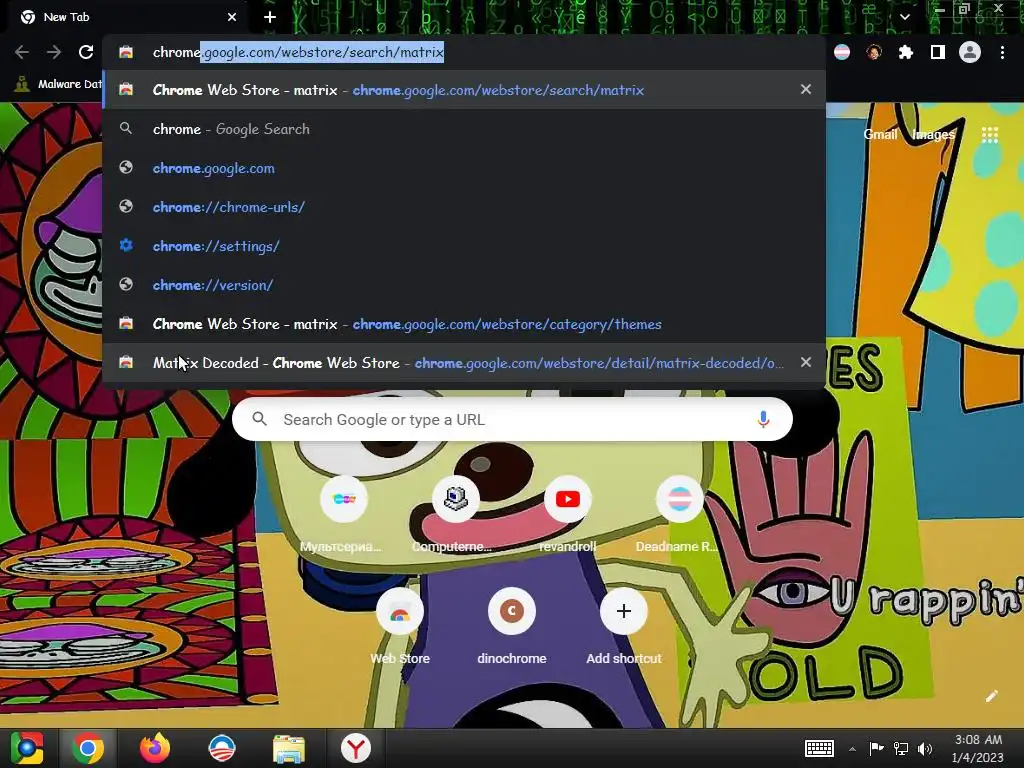Viewport: 1024px width, 768px height.
Task: Select the chrome://version/ suggestion
Action: 464,285
